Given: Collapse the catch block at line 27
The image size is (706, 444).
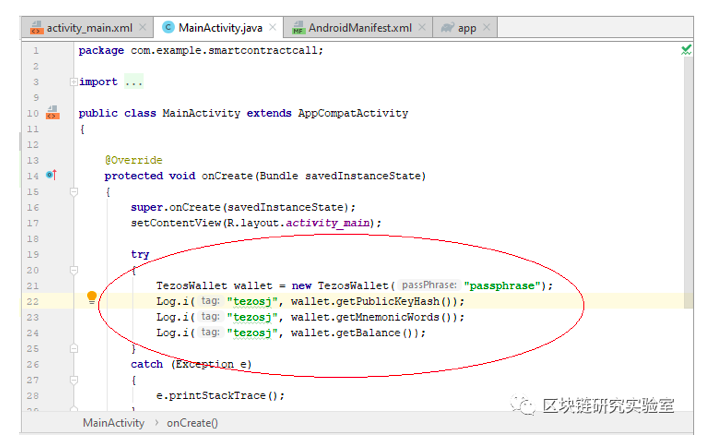Looking at the screenshot, I should click(x=74, y=380).
